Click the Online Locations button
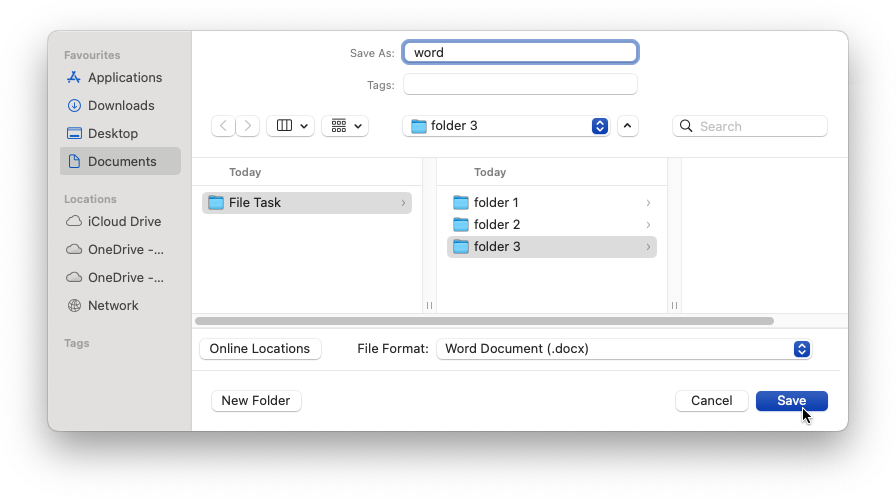This screenshot has height=499, width=896. coord(260,349)
